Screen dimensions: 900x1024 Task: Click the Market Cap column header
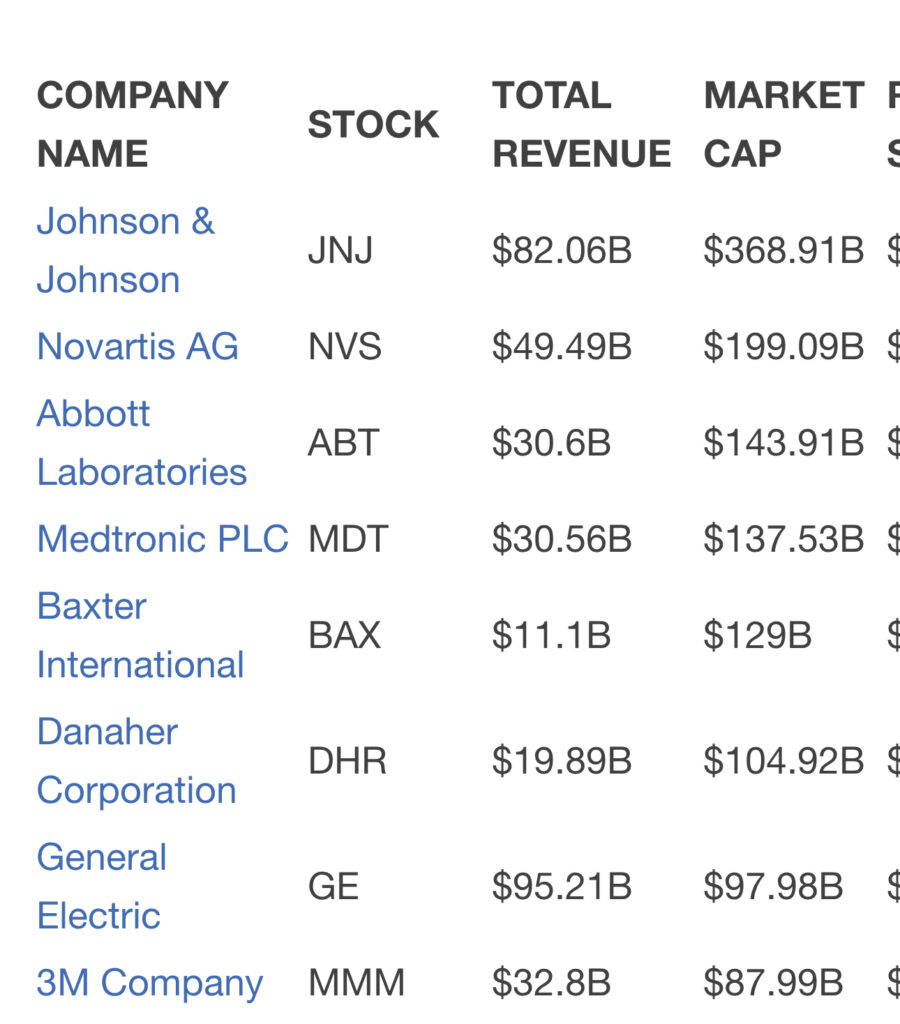tap(784, 124)
